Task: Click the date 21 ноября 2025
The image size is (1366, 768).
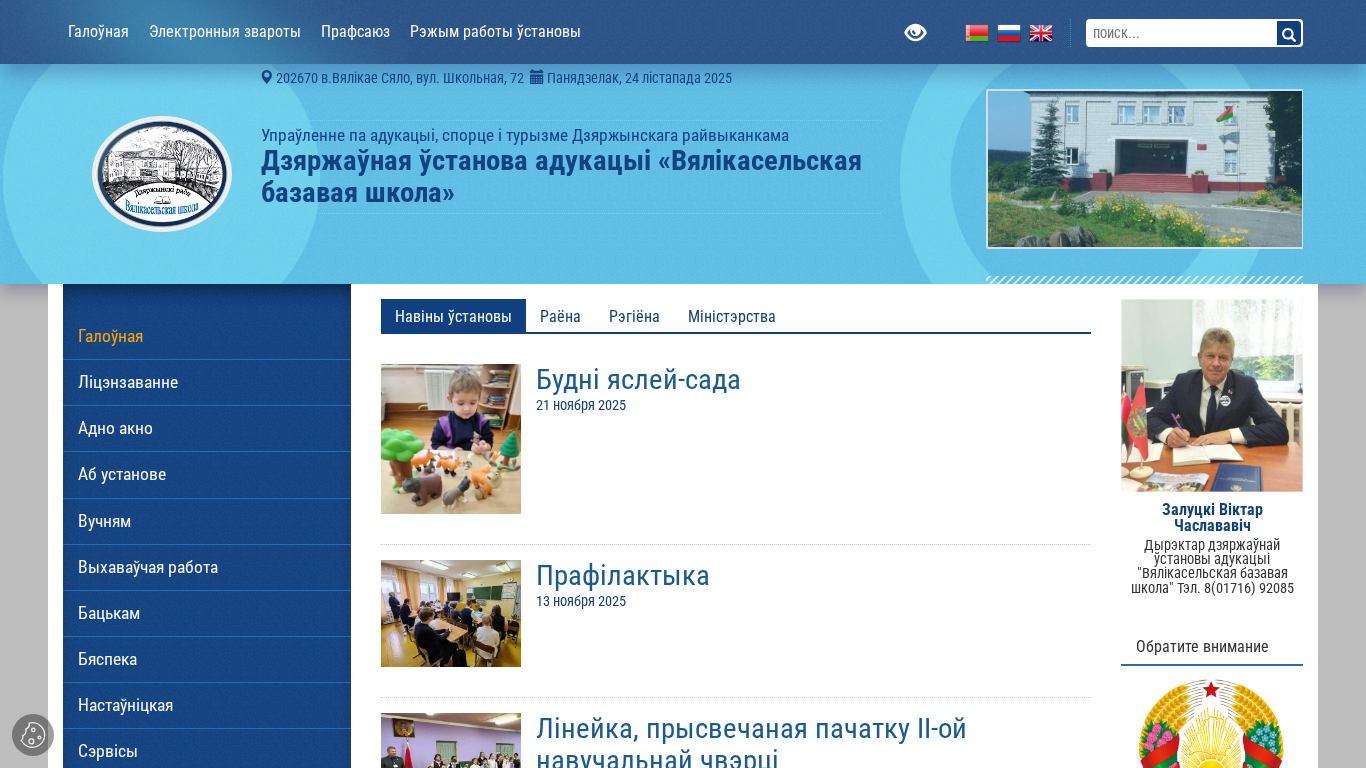Action: (581, 405)
